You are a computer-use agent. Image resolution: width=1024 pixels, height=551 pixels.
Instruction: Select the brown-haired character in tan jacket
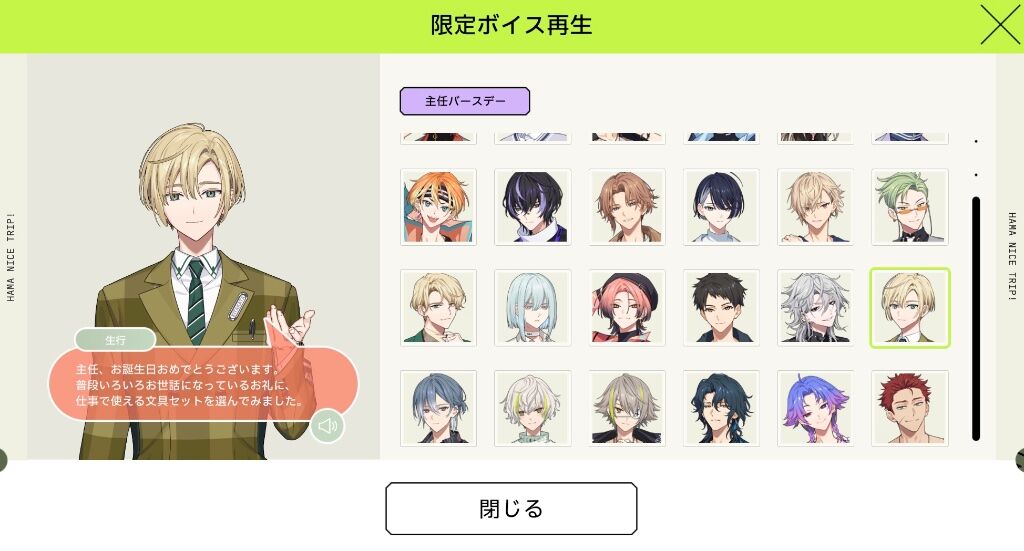pos(627,207)
